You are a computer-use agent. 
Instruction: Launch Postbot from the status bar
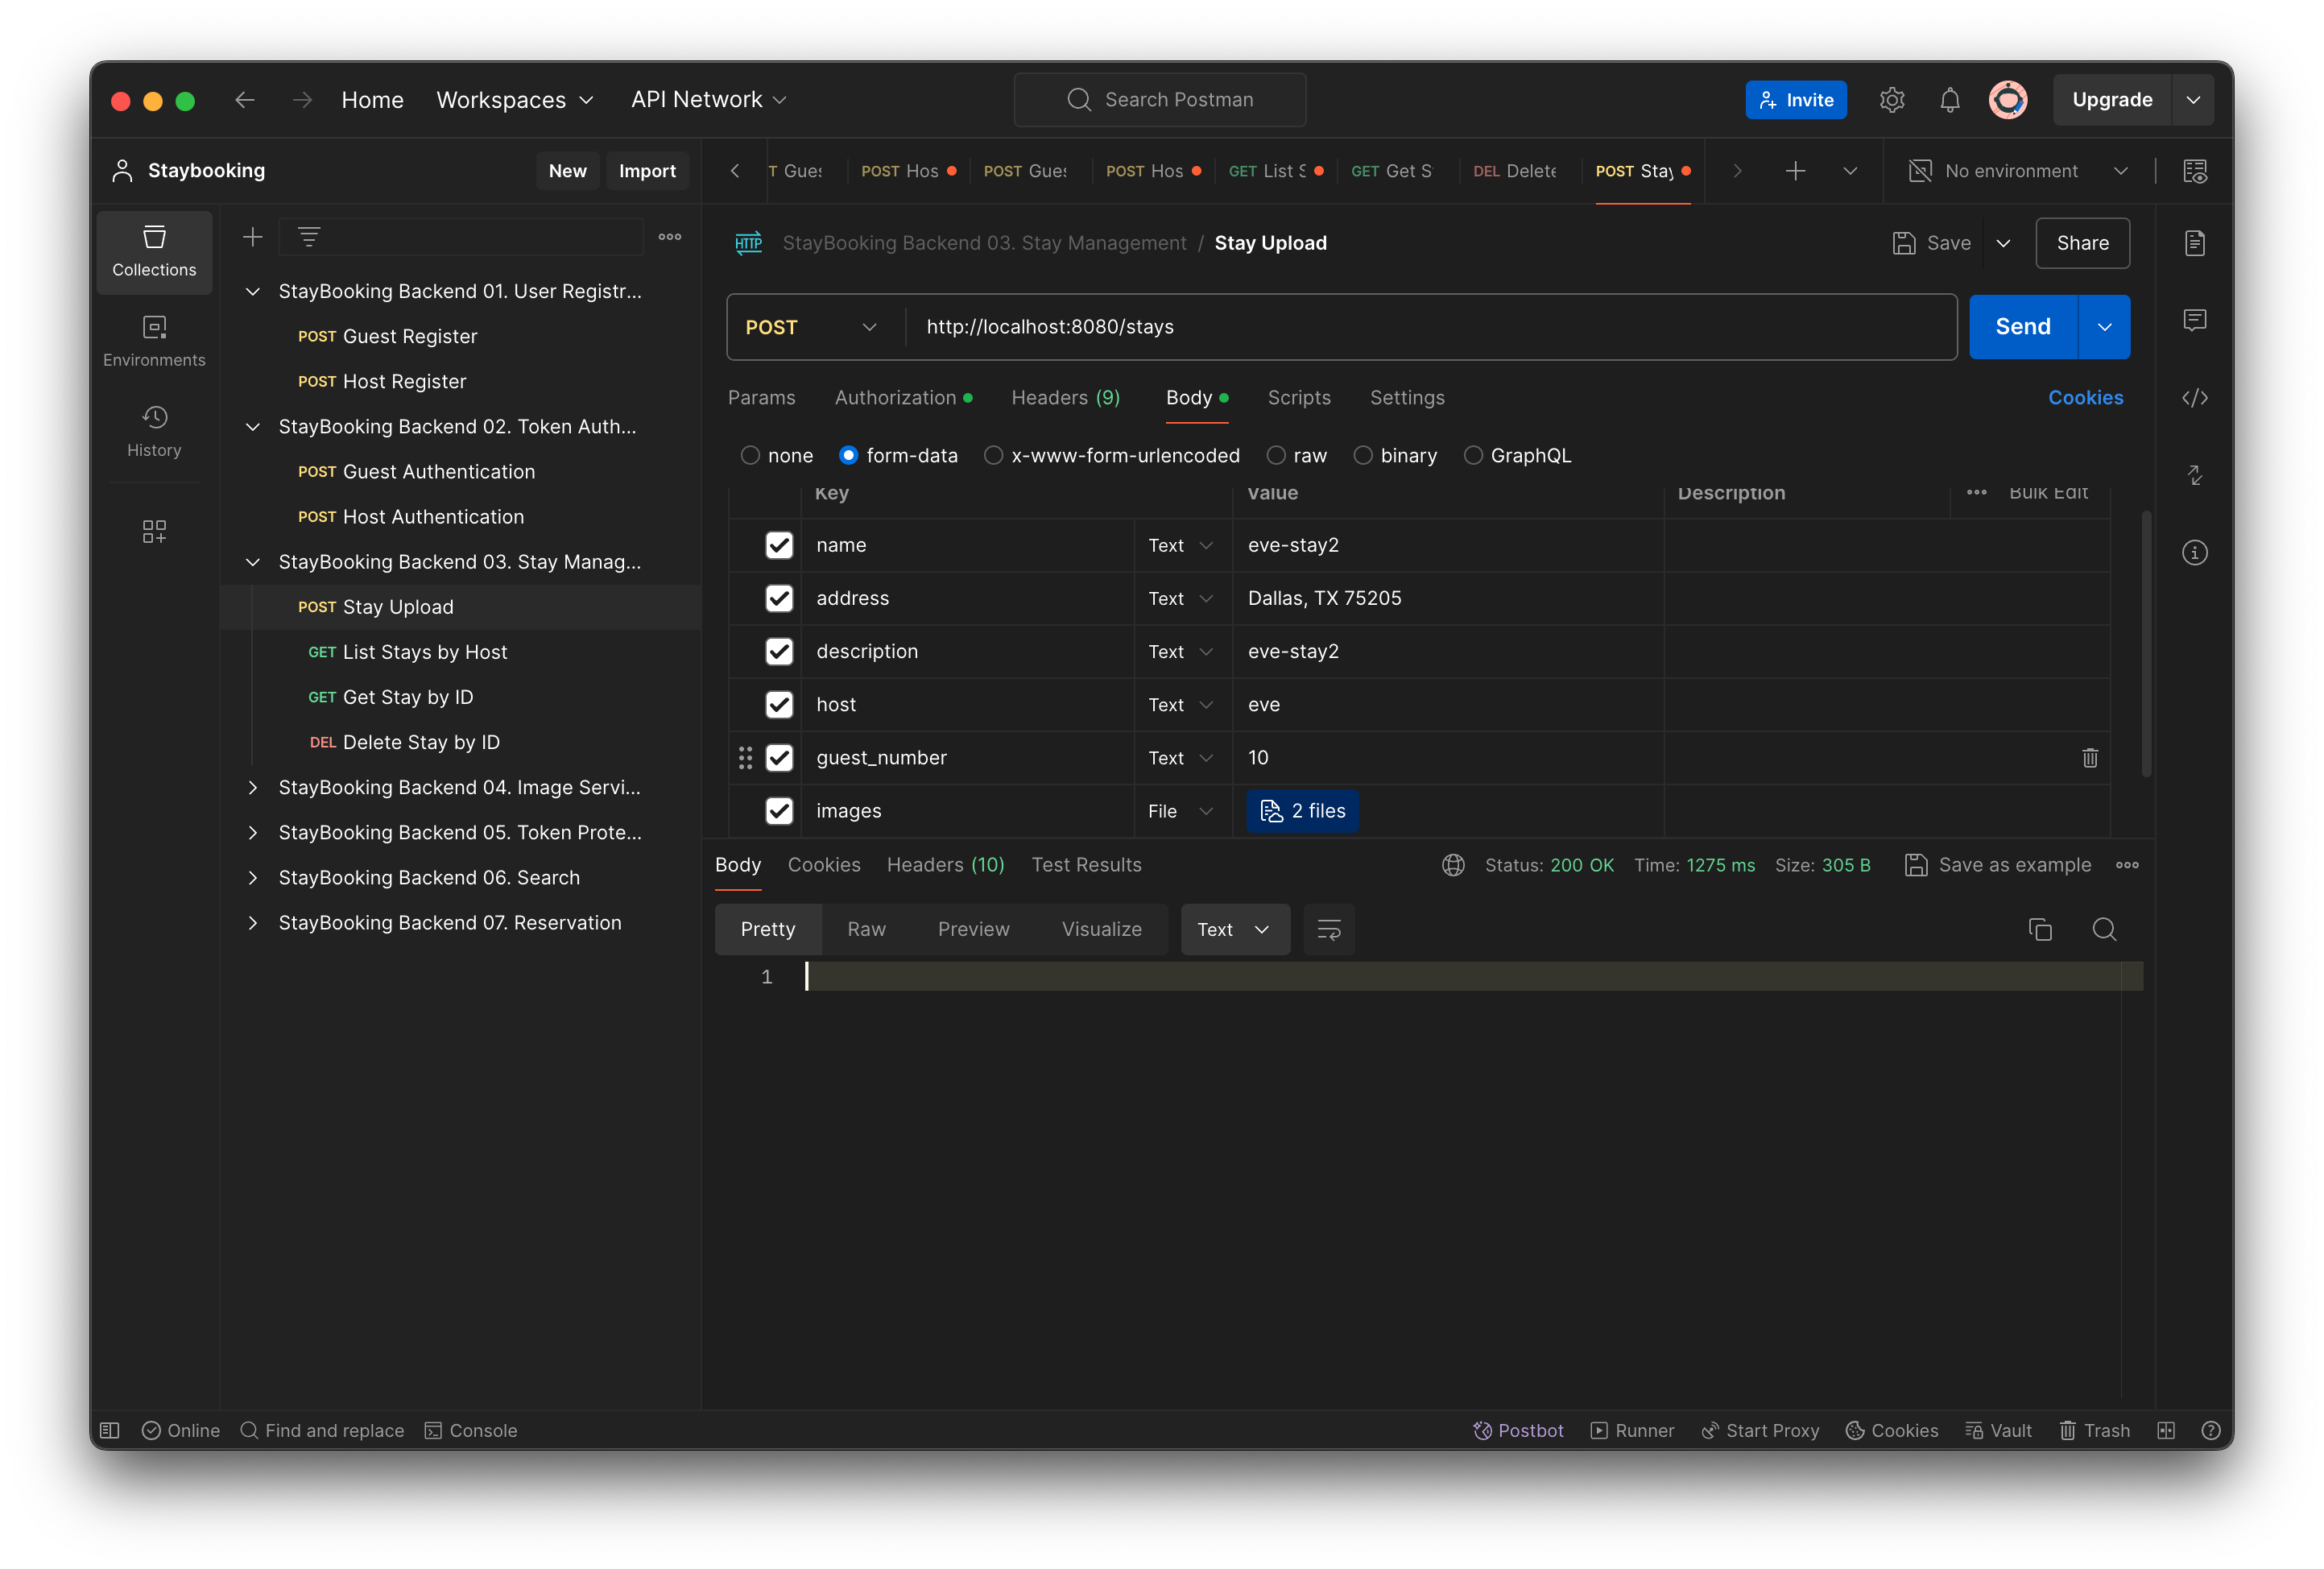coord(1518,1430)
